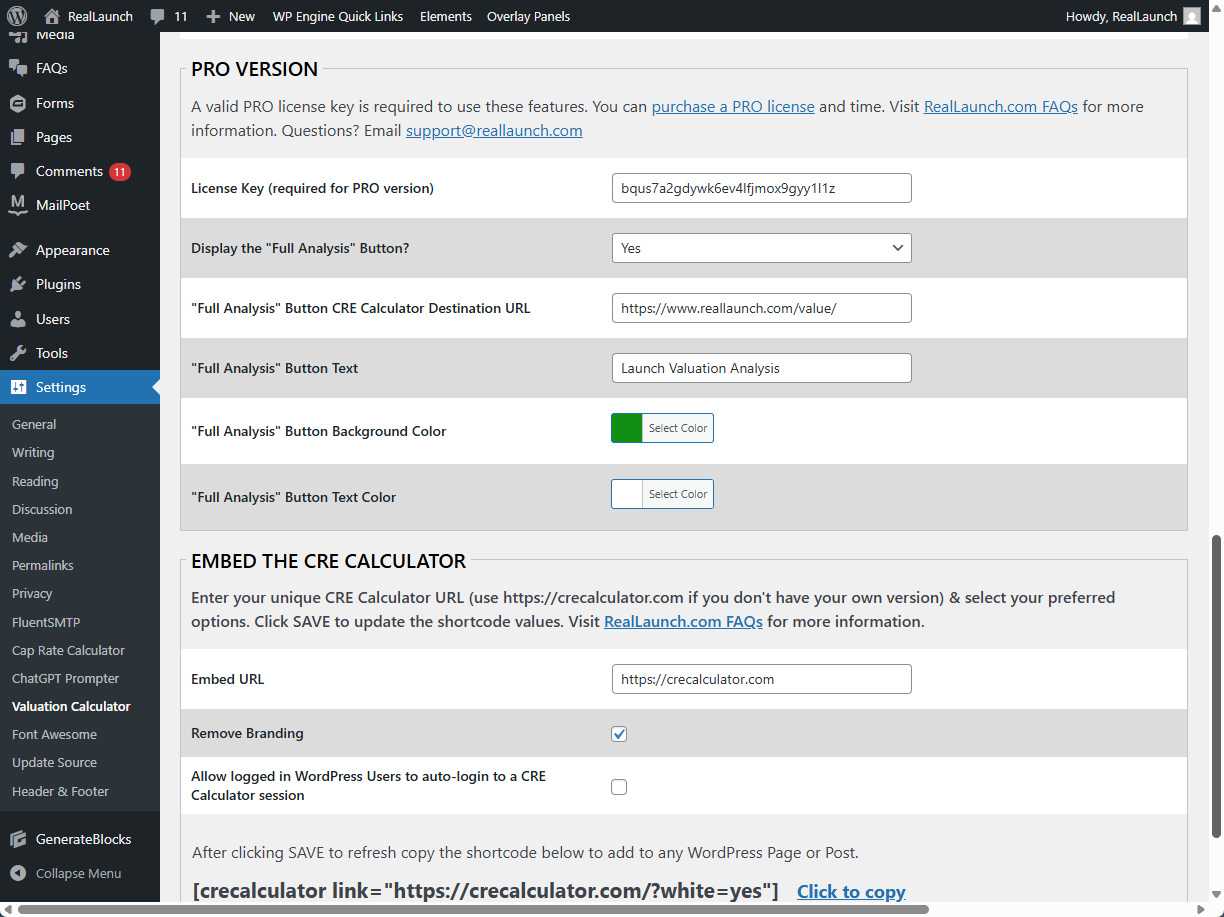
Task: Click the License Key input field
Action: 761,188
